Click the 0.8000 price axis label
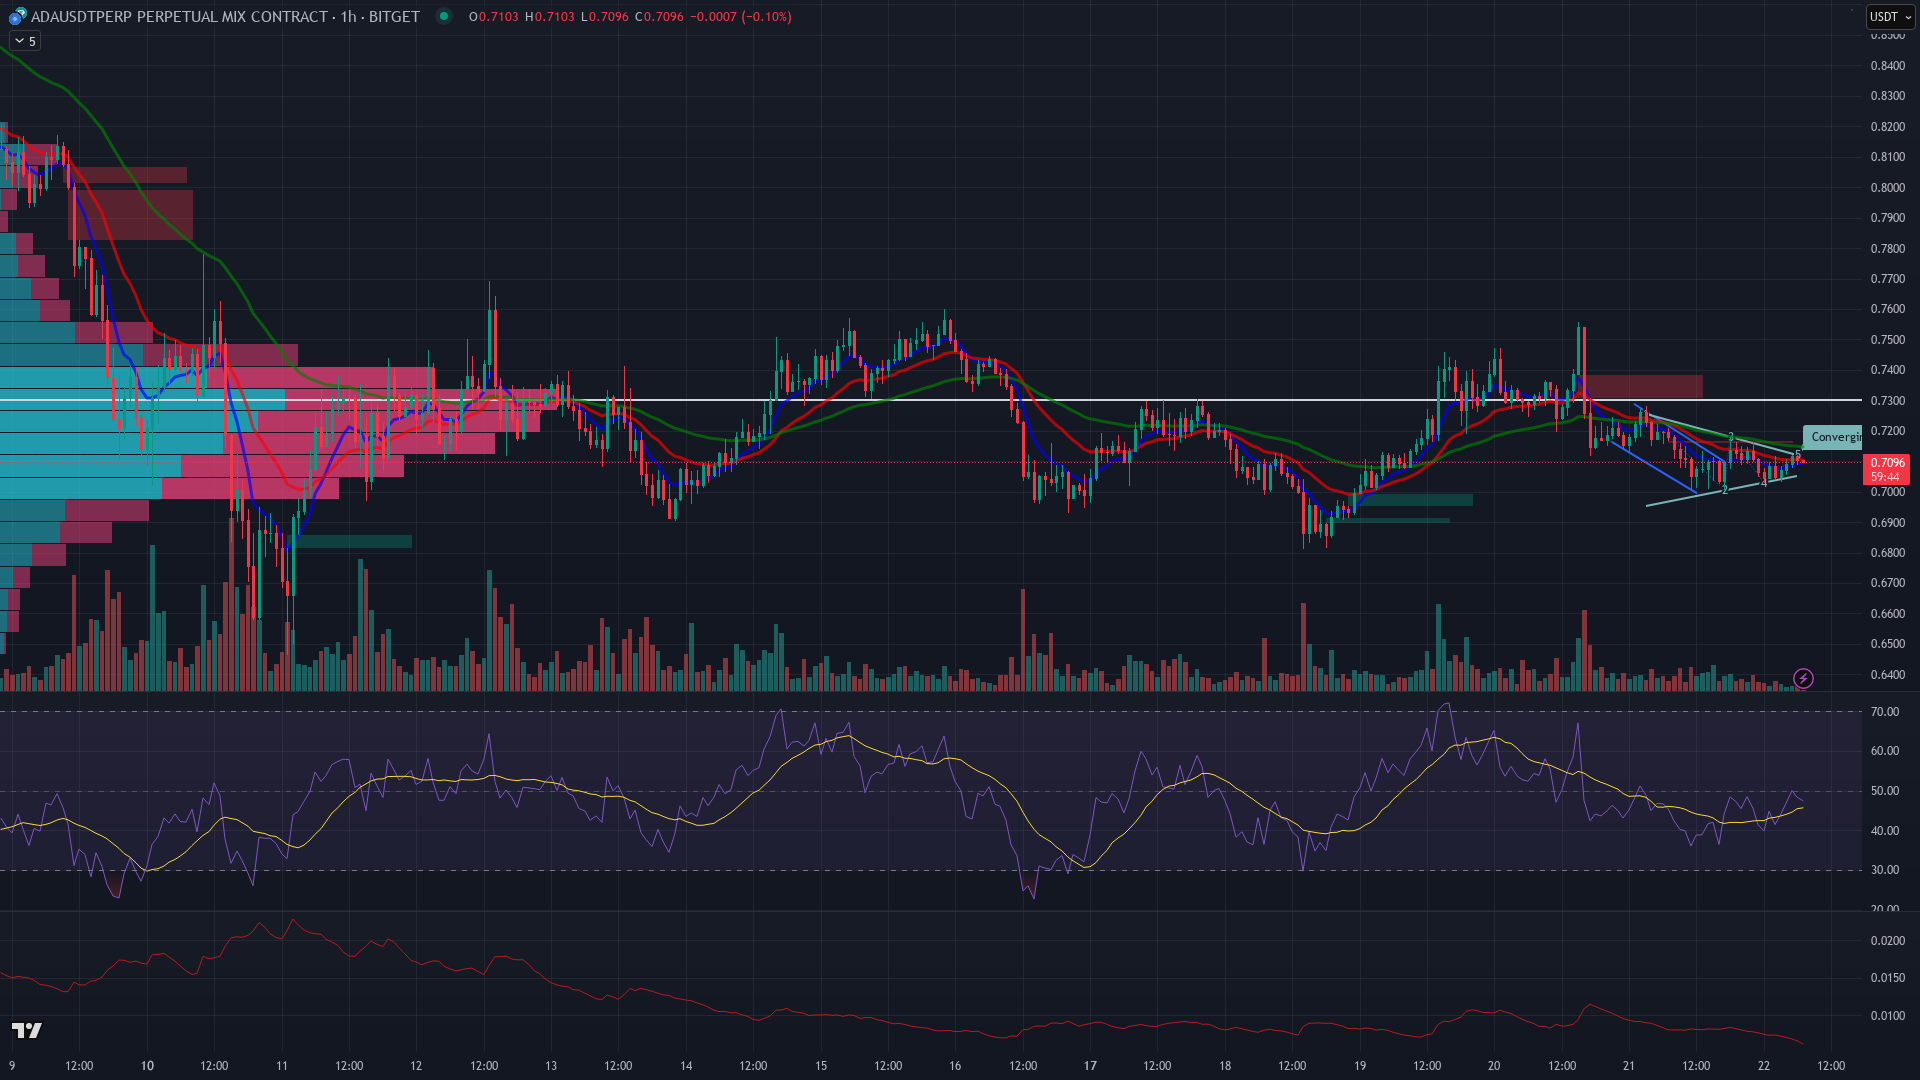This screenshot has height=1080, width=1920. pos(1887,188)
